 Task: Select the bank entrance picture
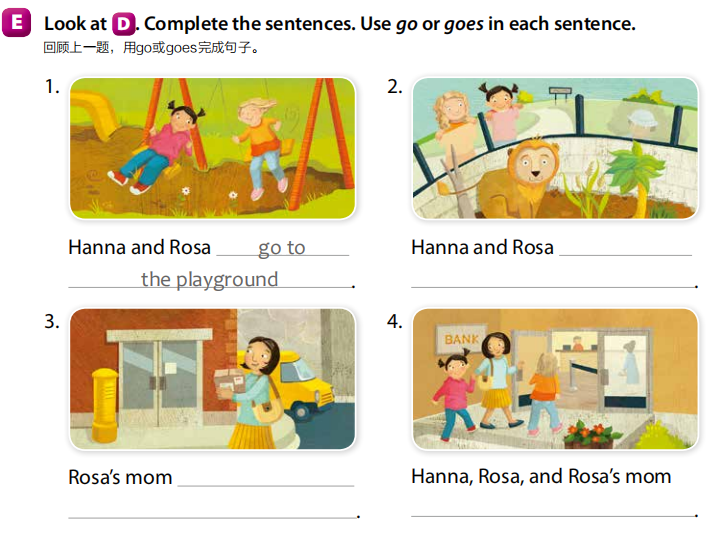[x=555, y=379]
